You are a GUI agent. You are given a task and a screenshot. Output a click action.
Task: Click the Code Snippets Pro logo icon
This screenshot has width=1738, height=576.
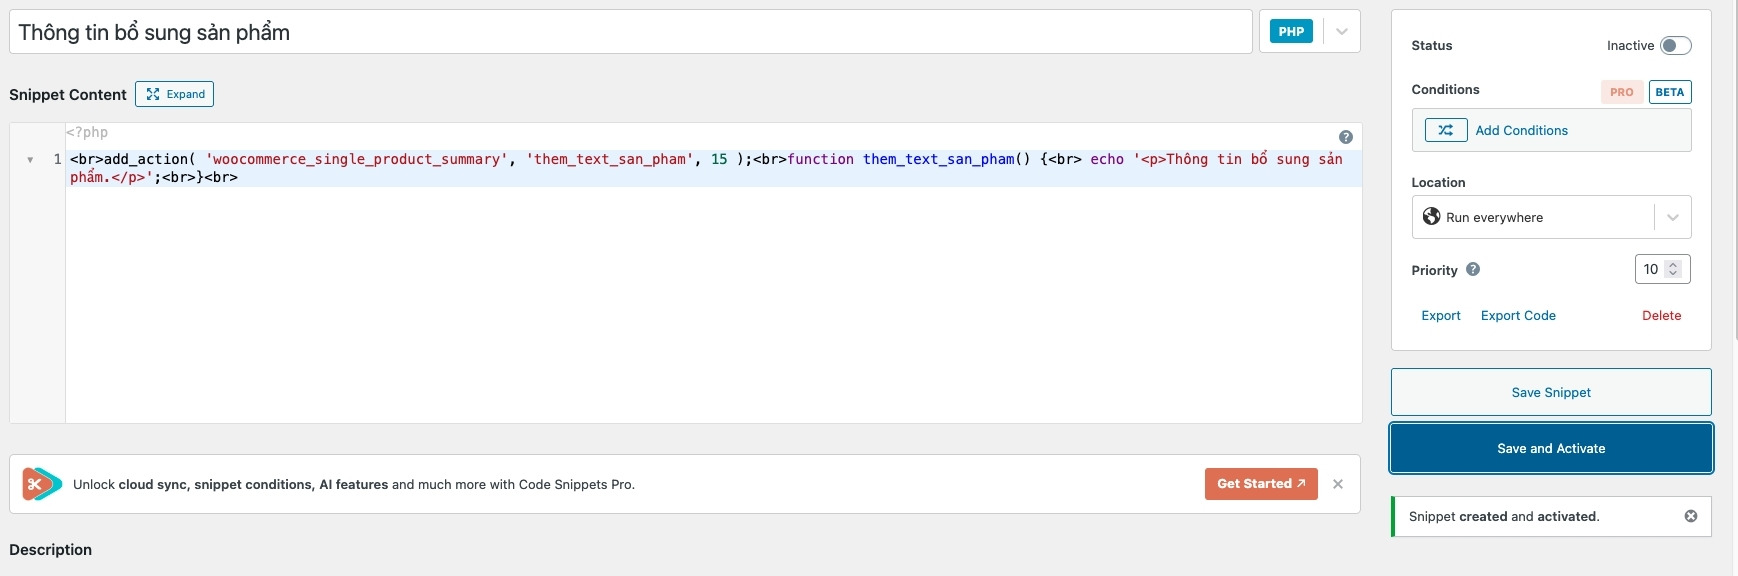click(42, 484)
